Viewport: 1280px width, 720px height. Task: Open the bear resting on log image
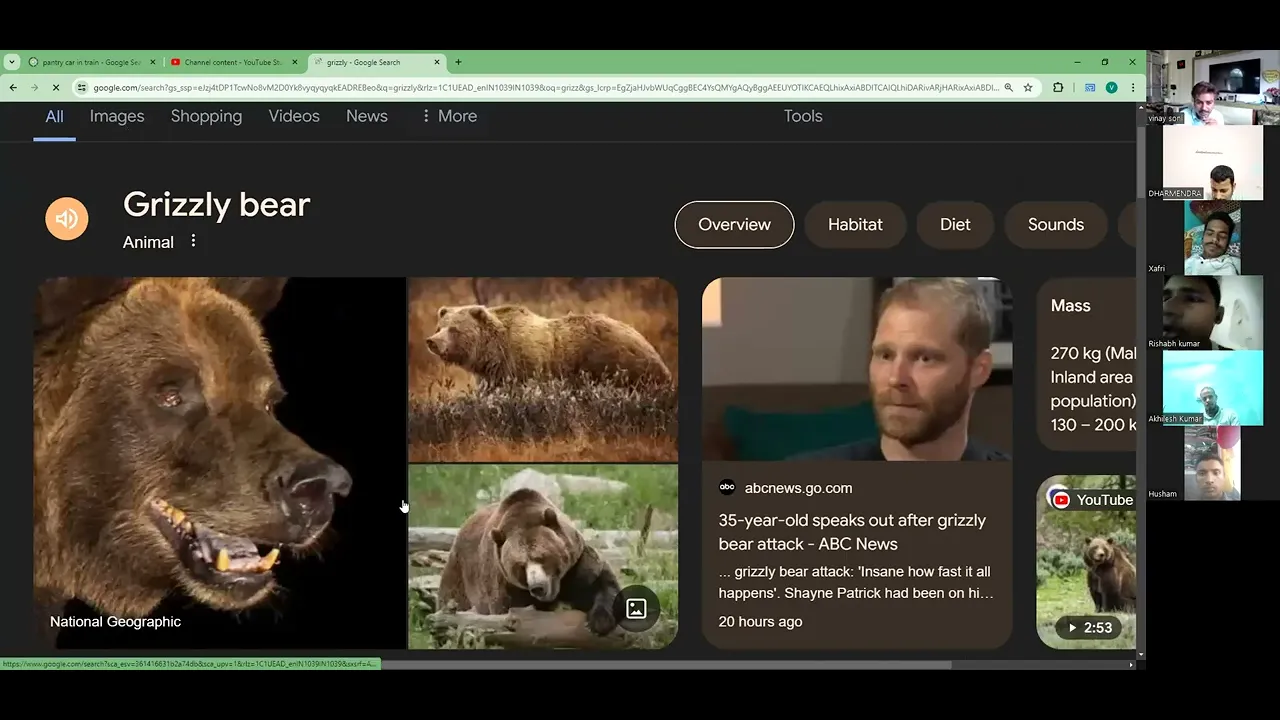point(543,557)
